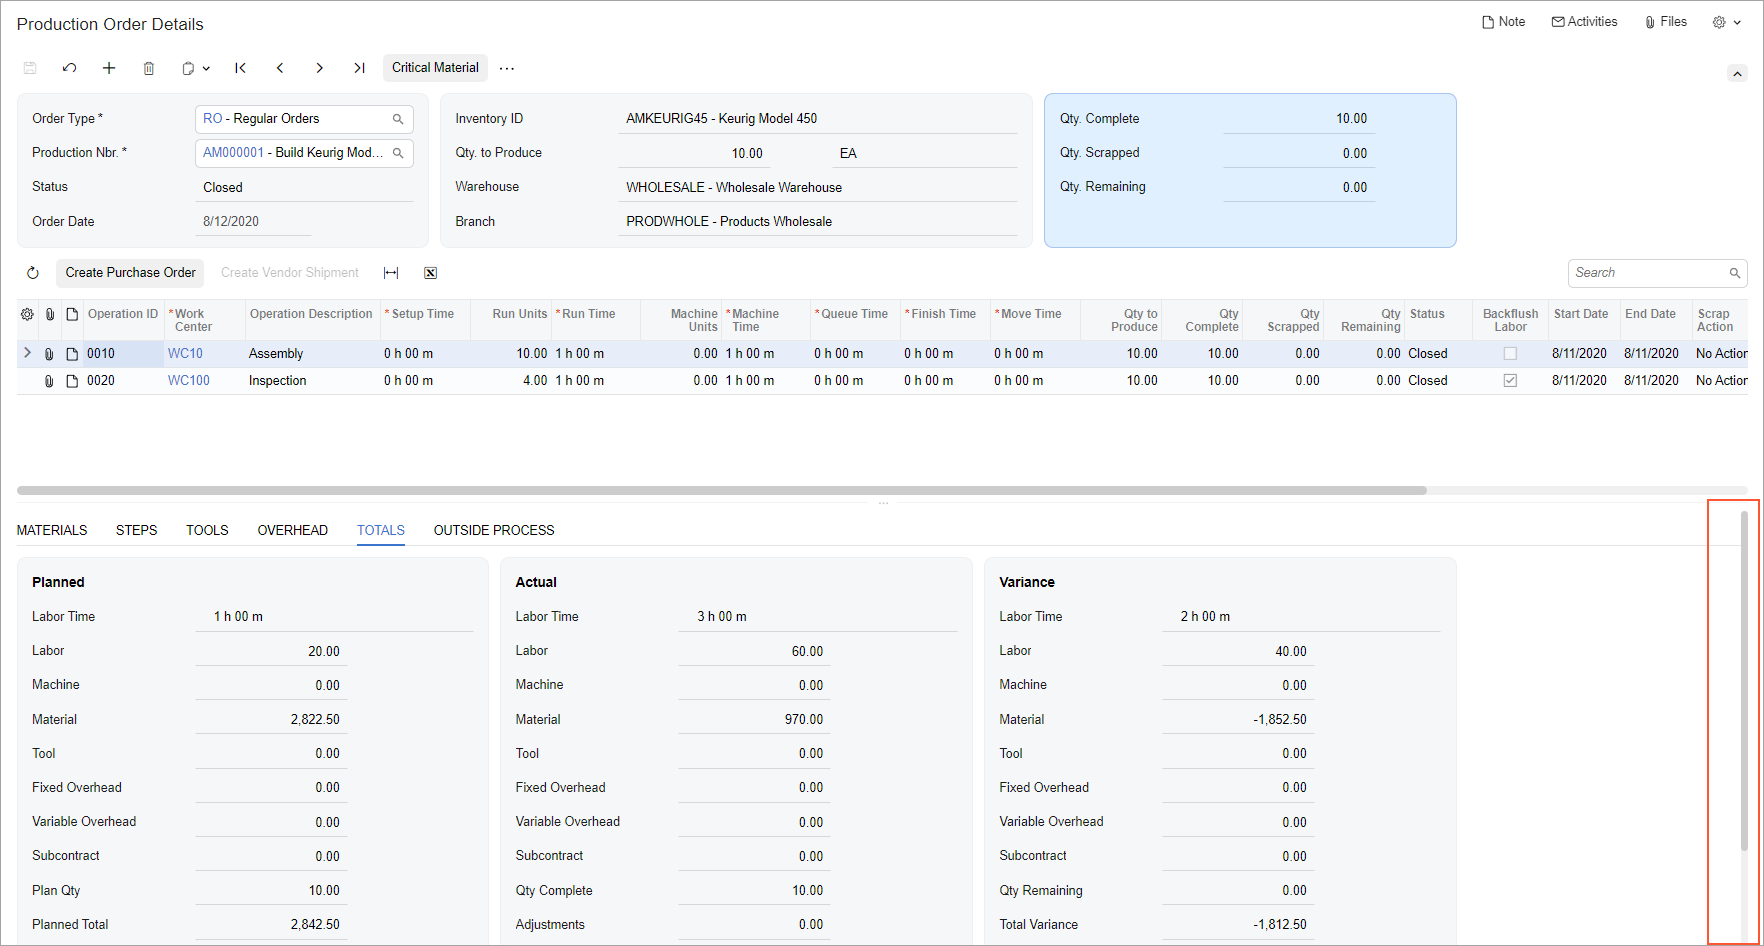Open the settings gear dropdown
This screenshot has width=1764, height=946.
coord(1727,22)
